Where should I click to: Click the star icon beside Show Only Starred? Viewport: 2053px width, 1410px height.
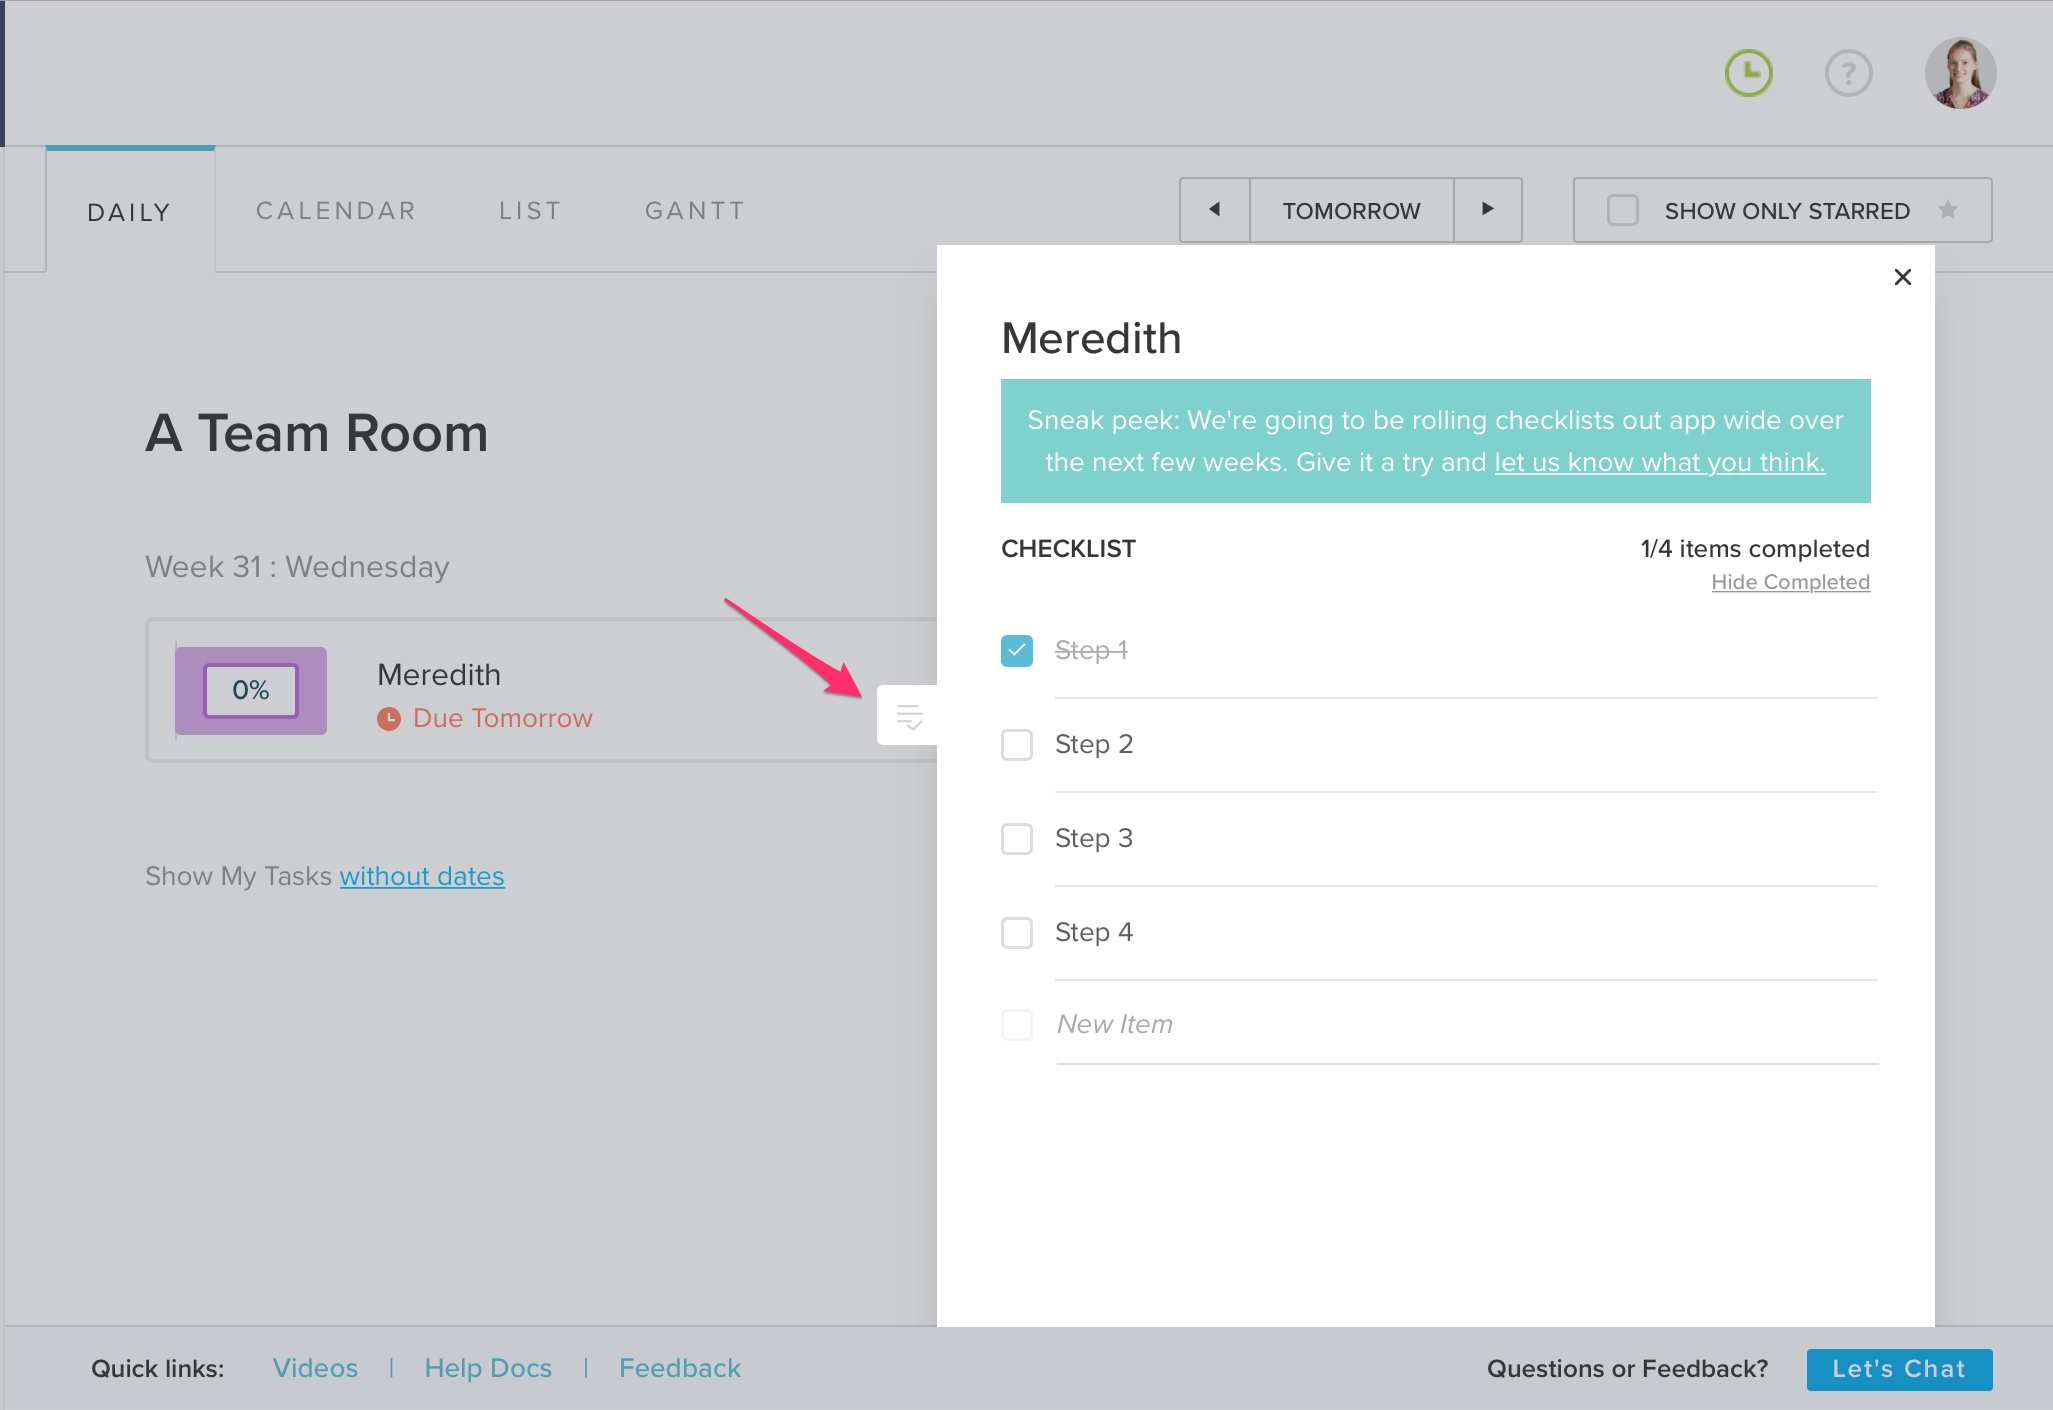[x=1947, y=210]
